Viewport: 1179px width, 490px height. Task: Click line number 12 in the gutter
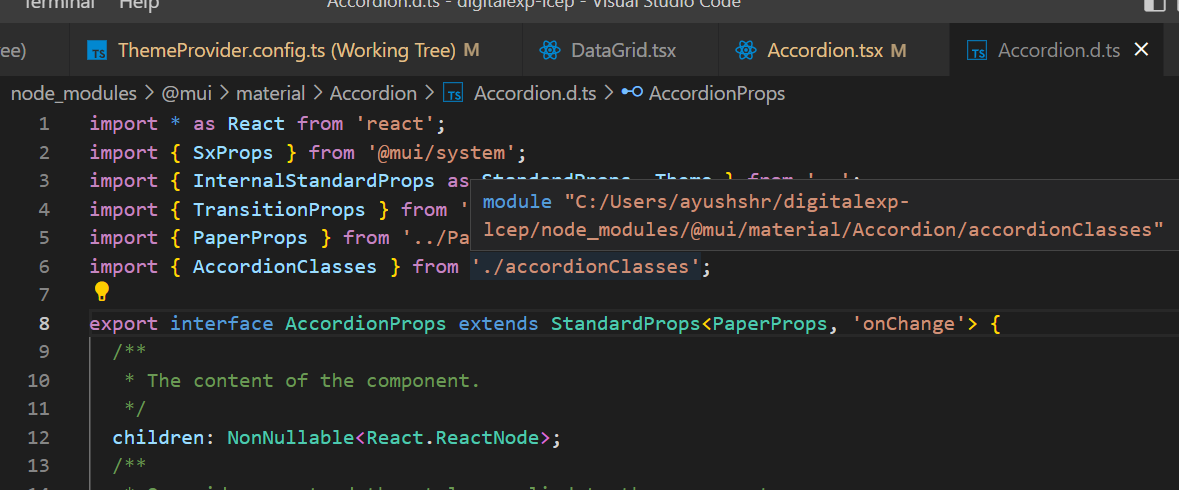[38, 438]
